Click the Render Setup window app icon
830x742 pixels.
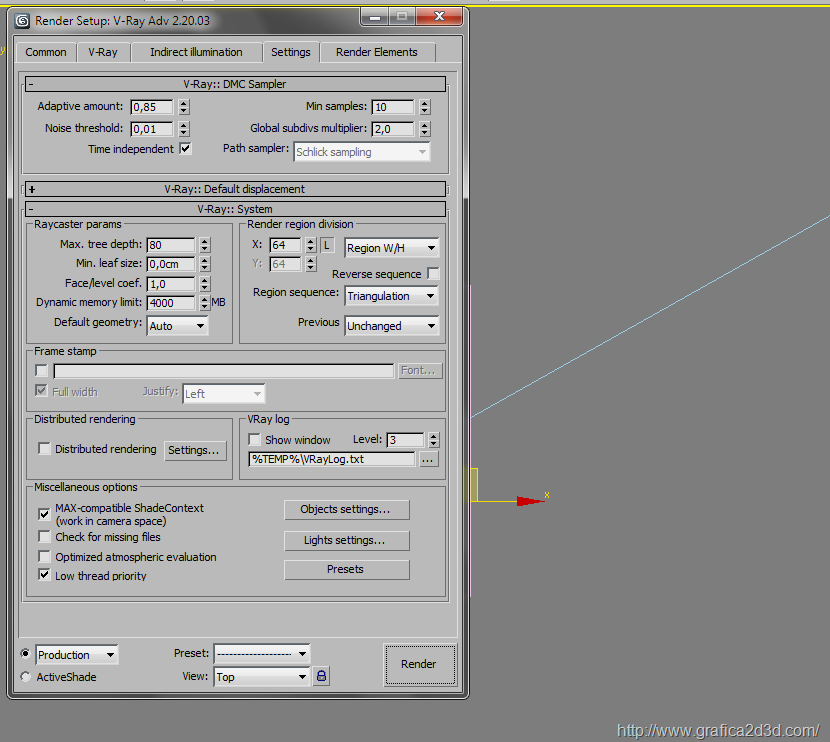(x=22, y=21)
